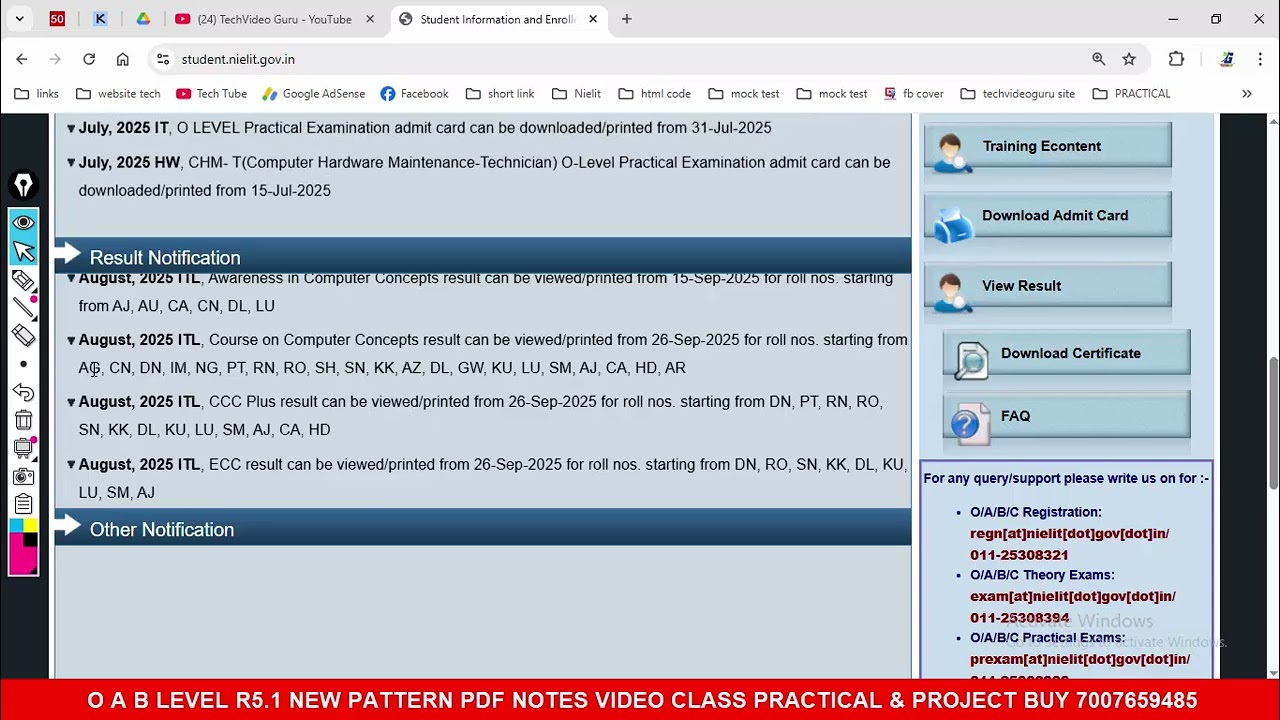Open the whiteboard easel tool
The image size is (1280, 720).
pos(23,448)
